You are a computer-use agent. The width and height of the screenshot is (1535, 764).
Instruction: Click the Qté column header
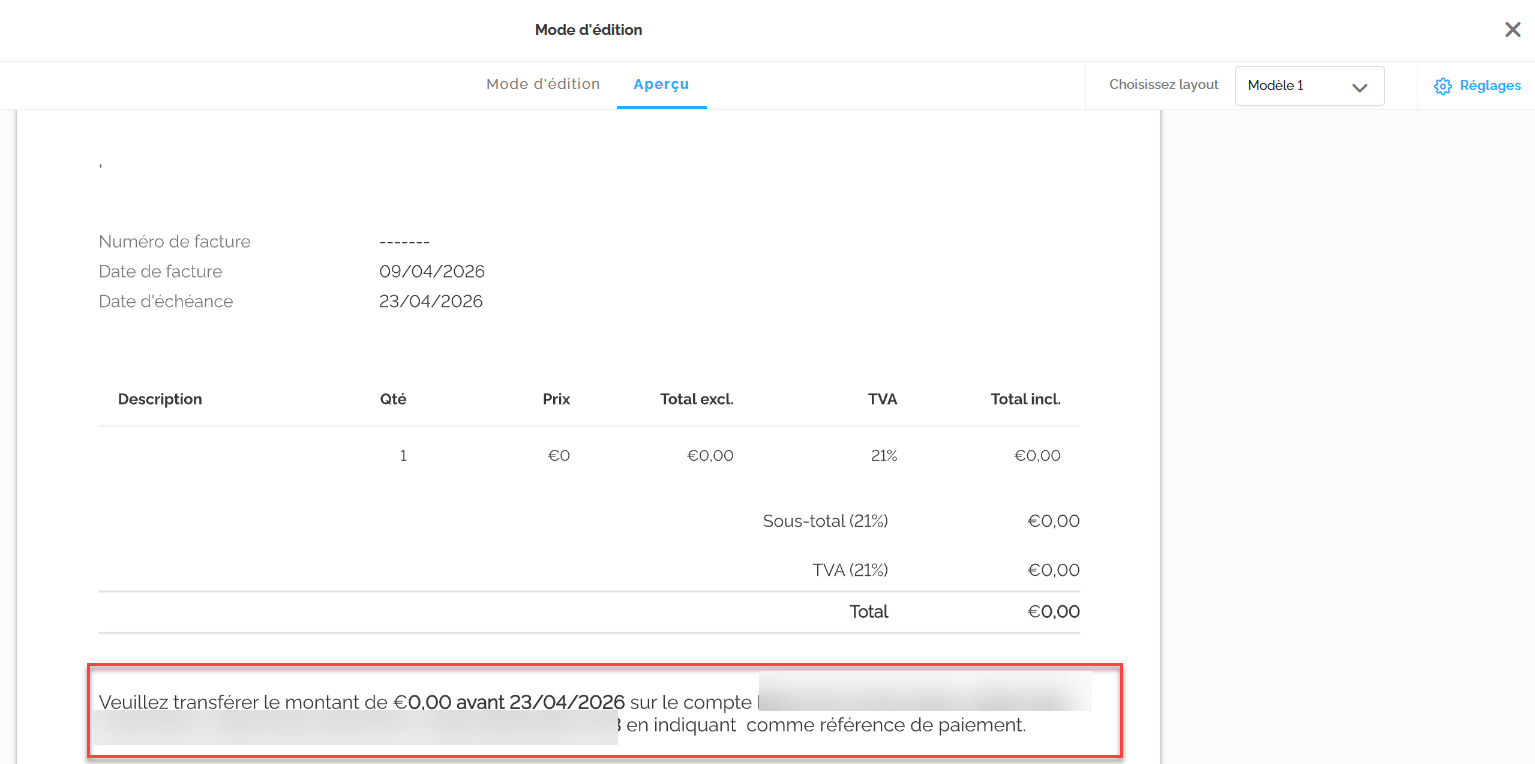(x=393, y=400)
